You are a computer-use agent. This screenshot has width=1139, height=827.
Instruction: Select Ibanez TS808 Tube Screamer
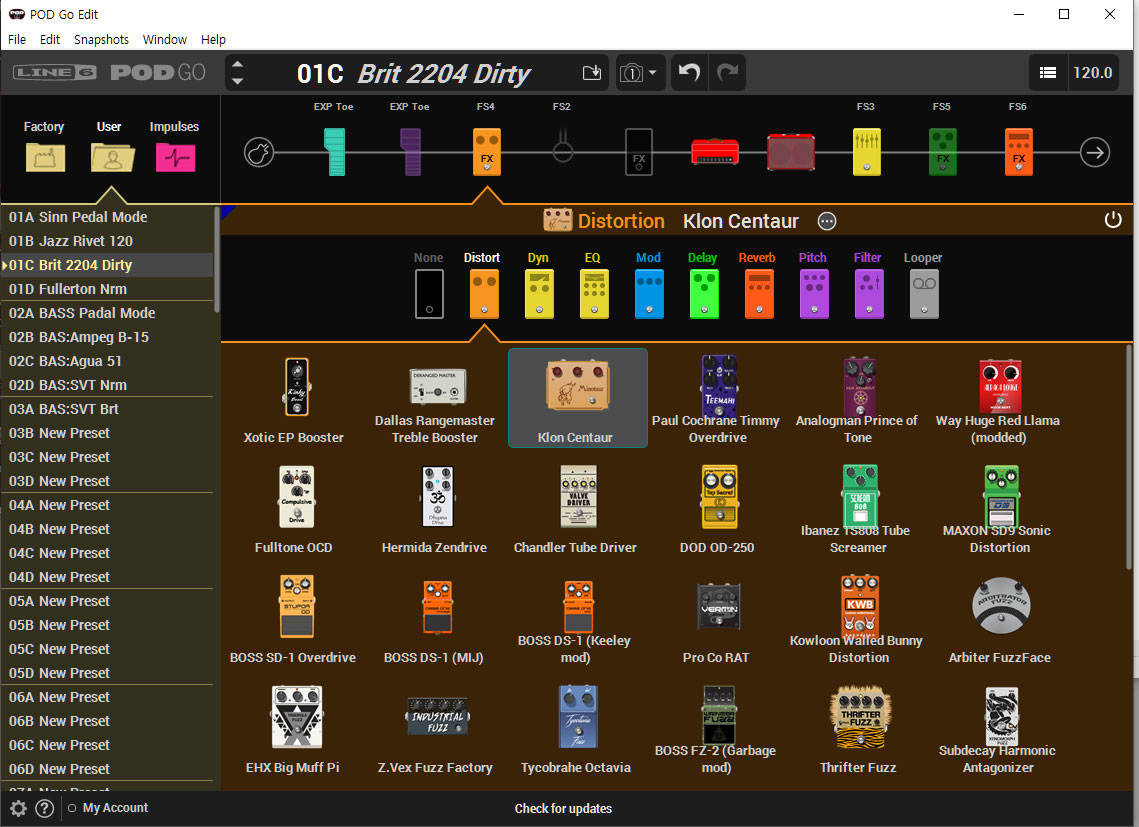857,509
